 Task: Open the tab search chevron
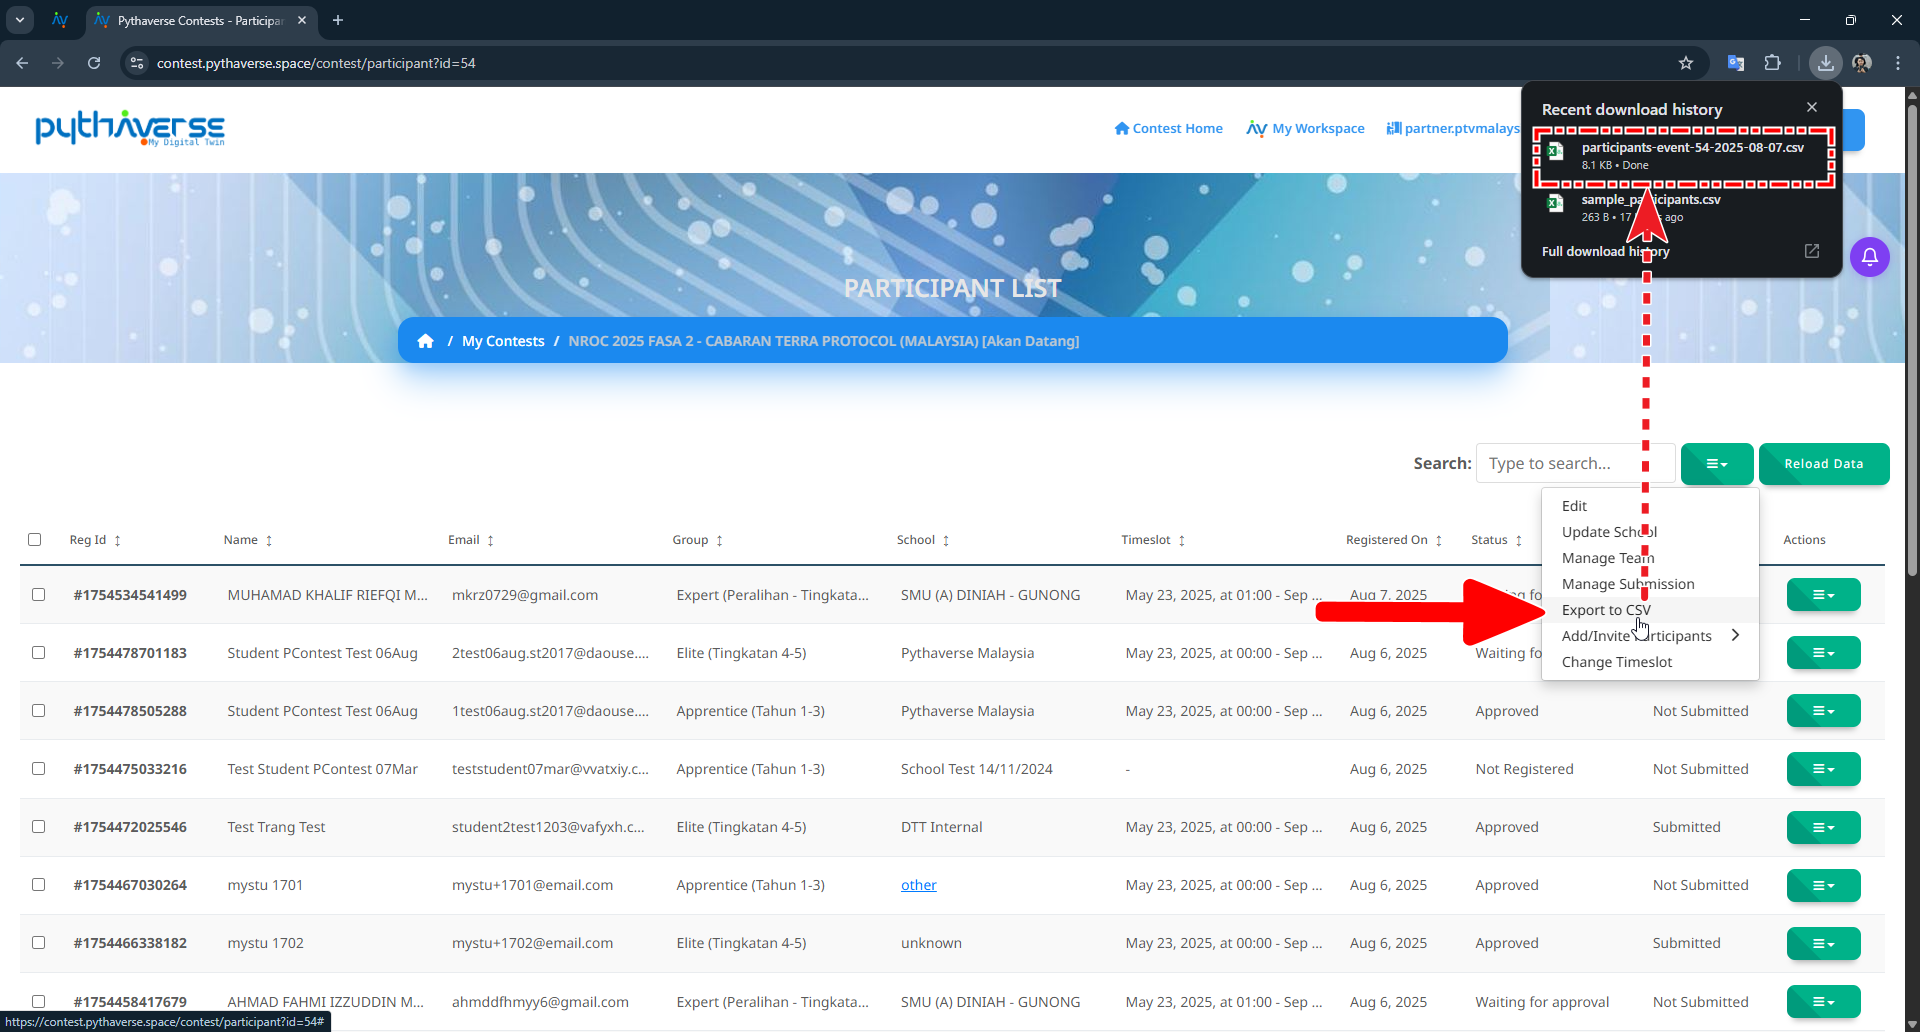coord(19,20)
